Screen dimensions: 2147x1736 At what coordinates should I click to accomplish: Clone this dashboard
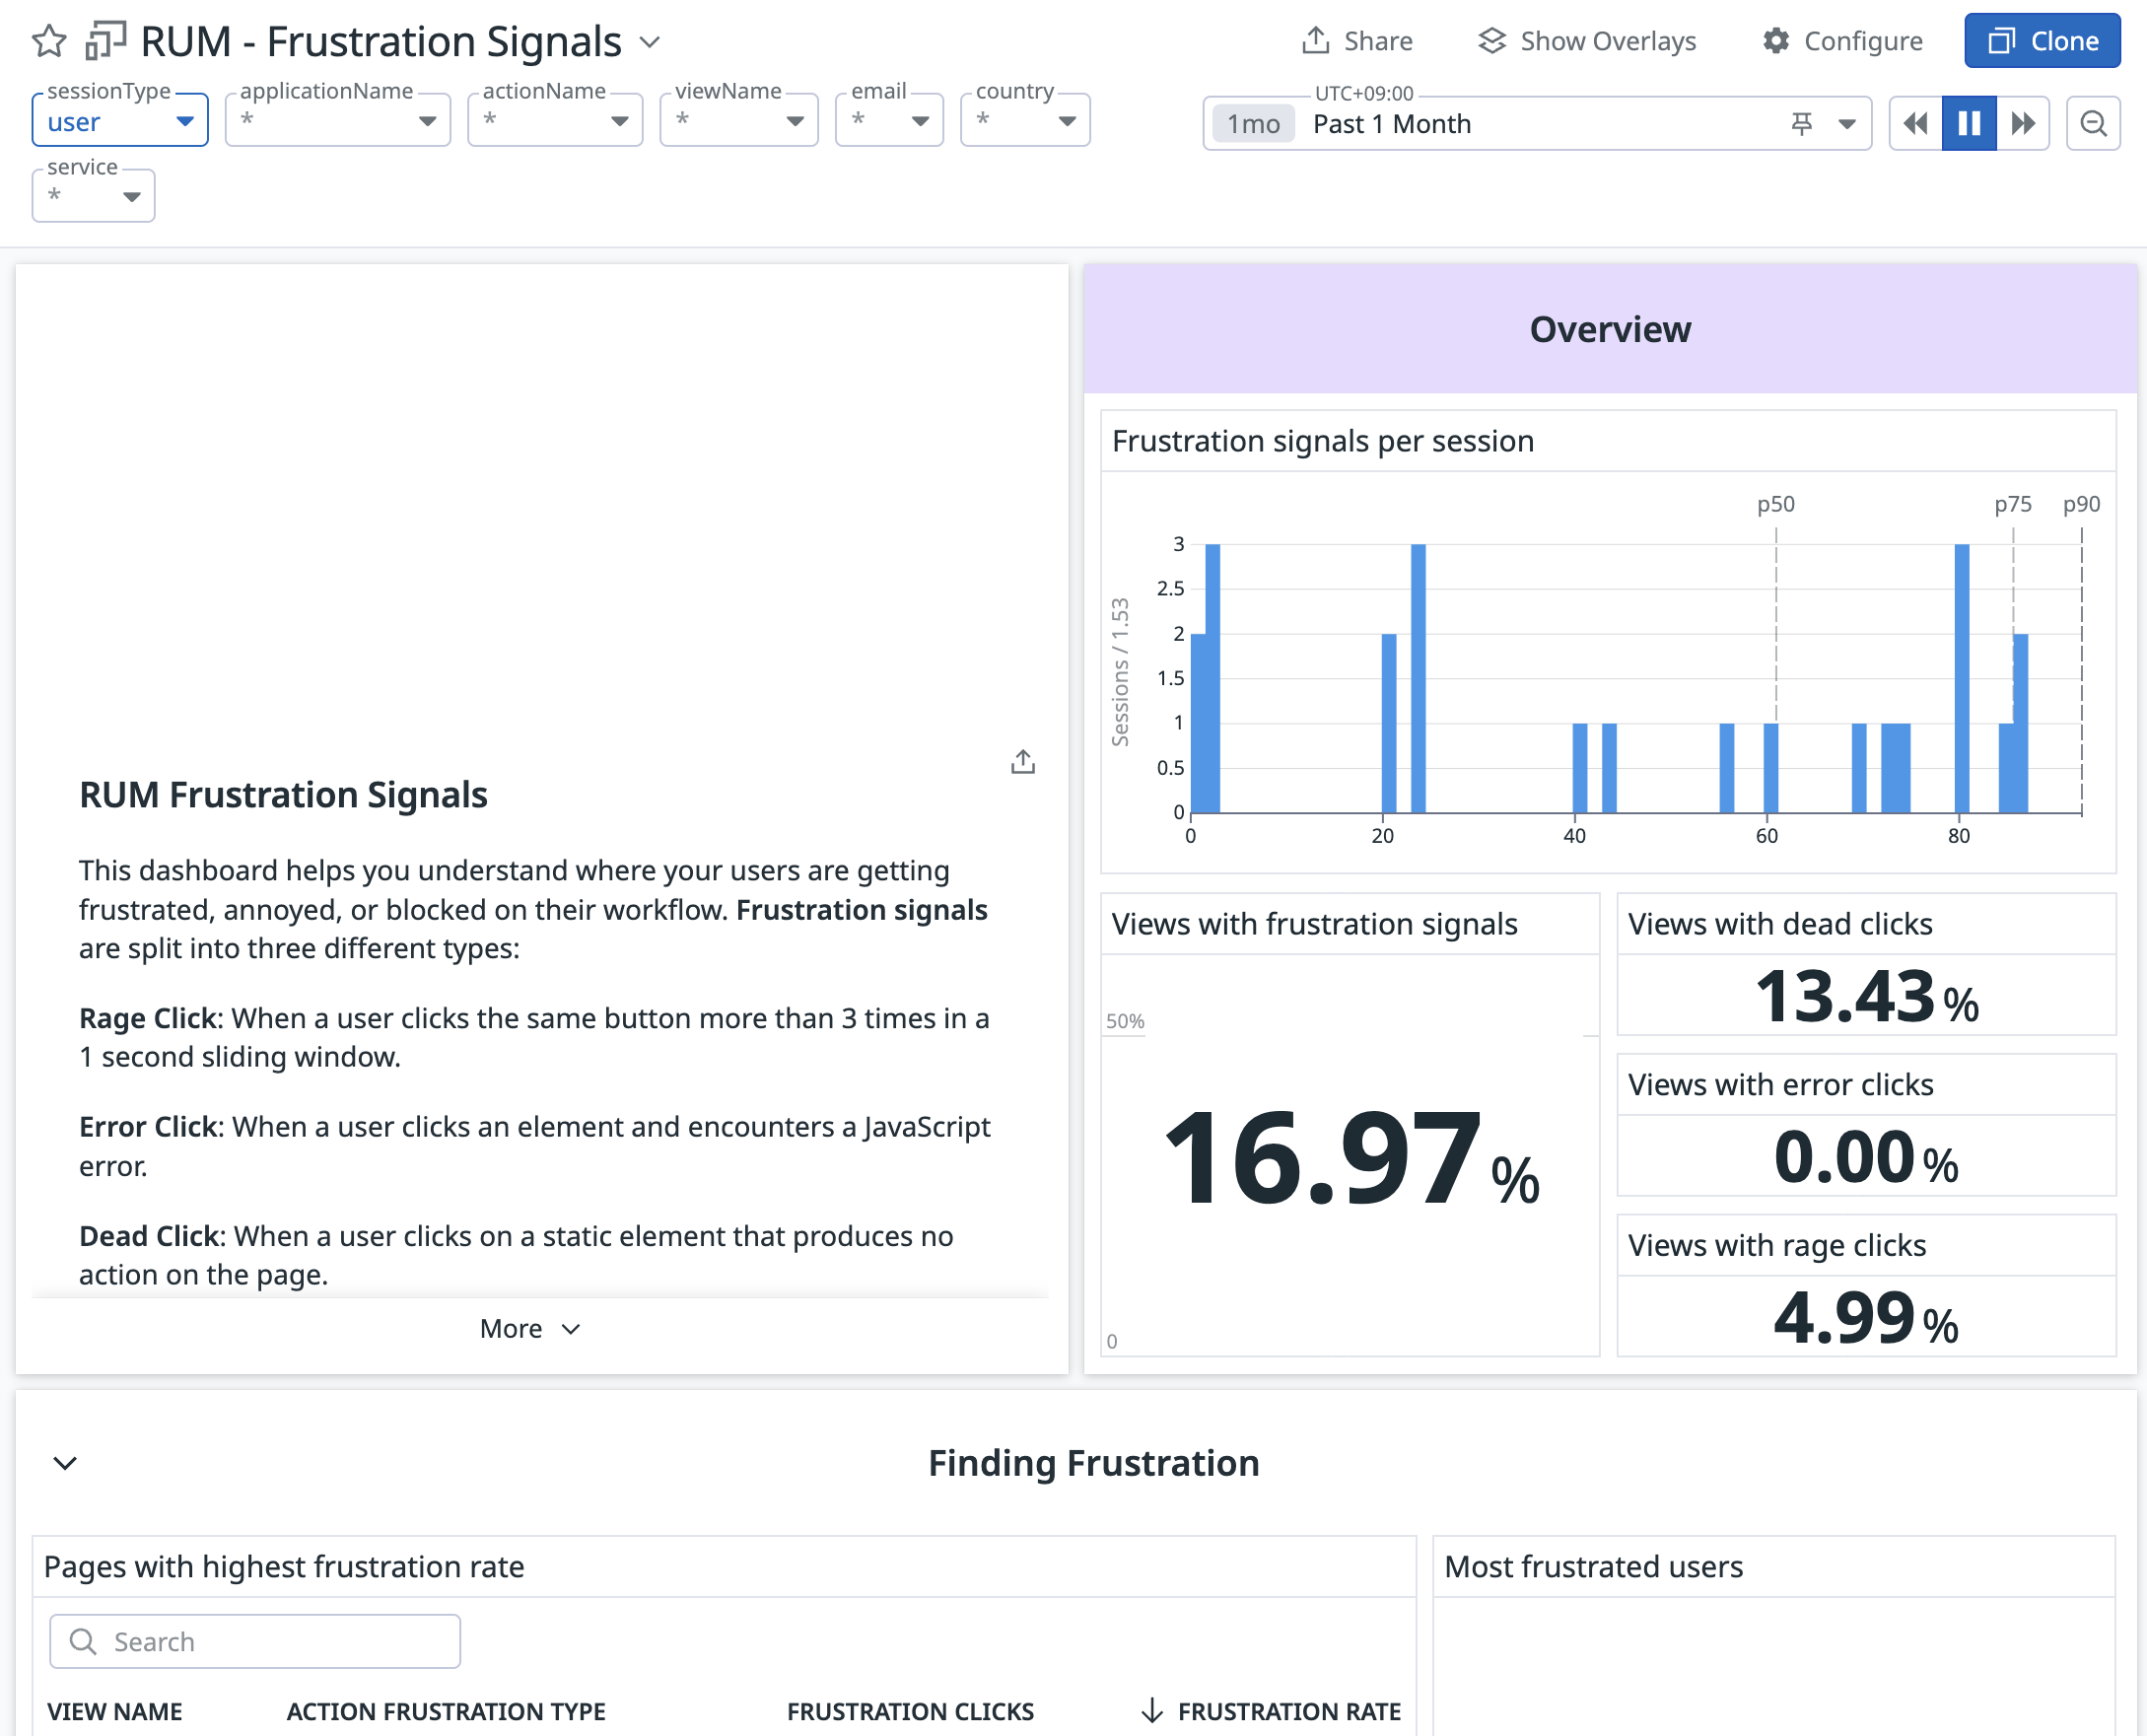point(2041,41)
